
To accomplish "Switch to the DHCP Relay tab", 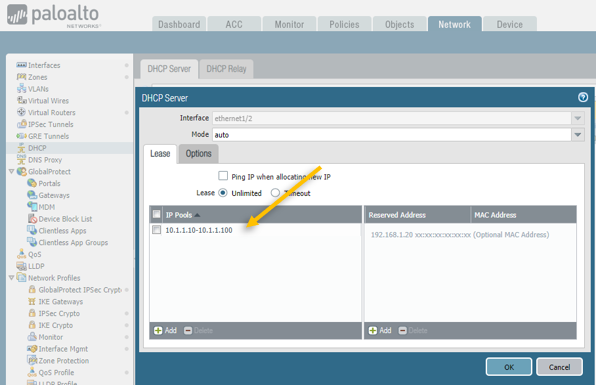I will click(x=226, y=69).
